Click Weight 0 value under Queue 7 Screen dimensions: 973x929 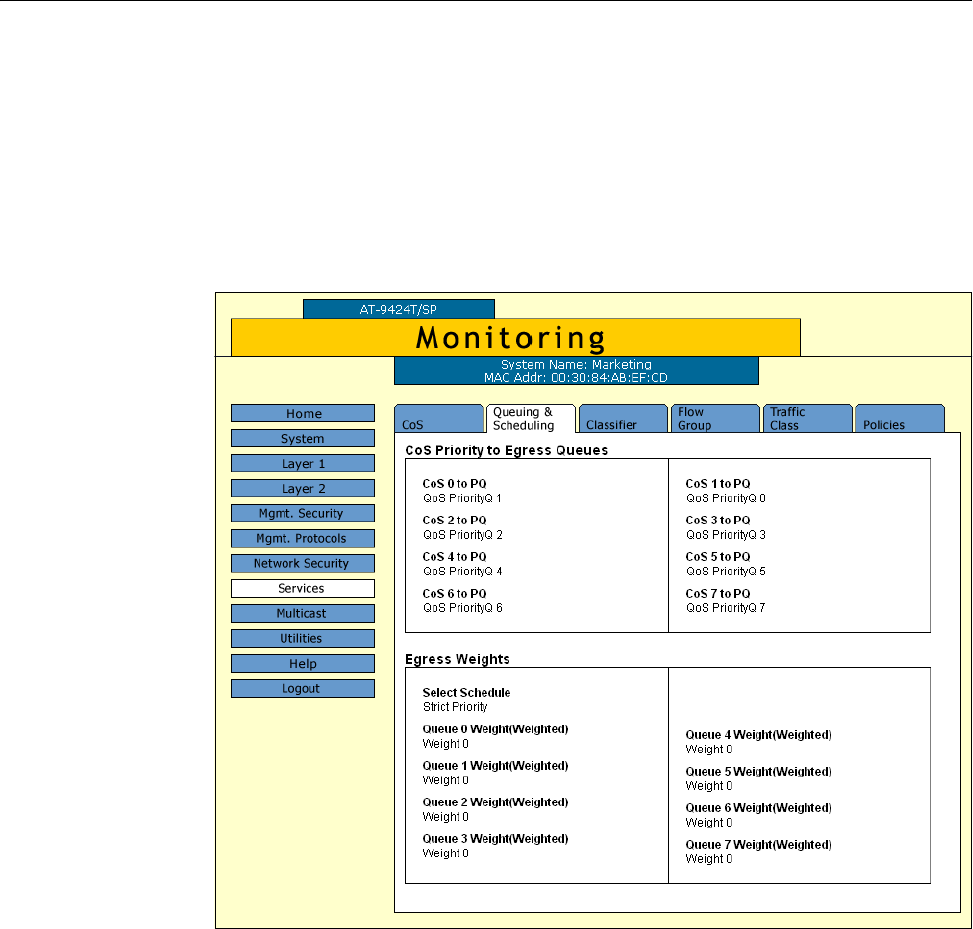pyautogui.click(x=709, y=859)
